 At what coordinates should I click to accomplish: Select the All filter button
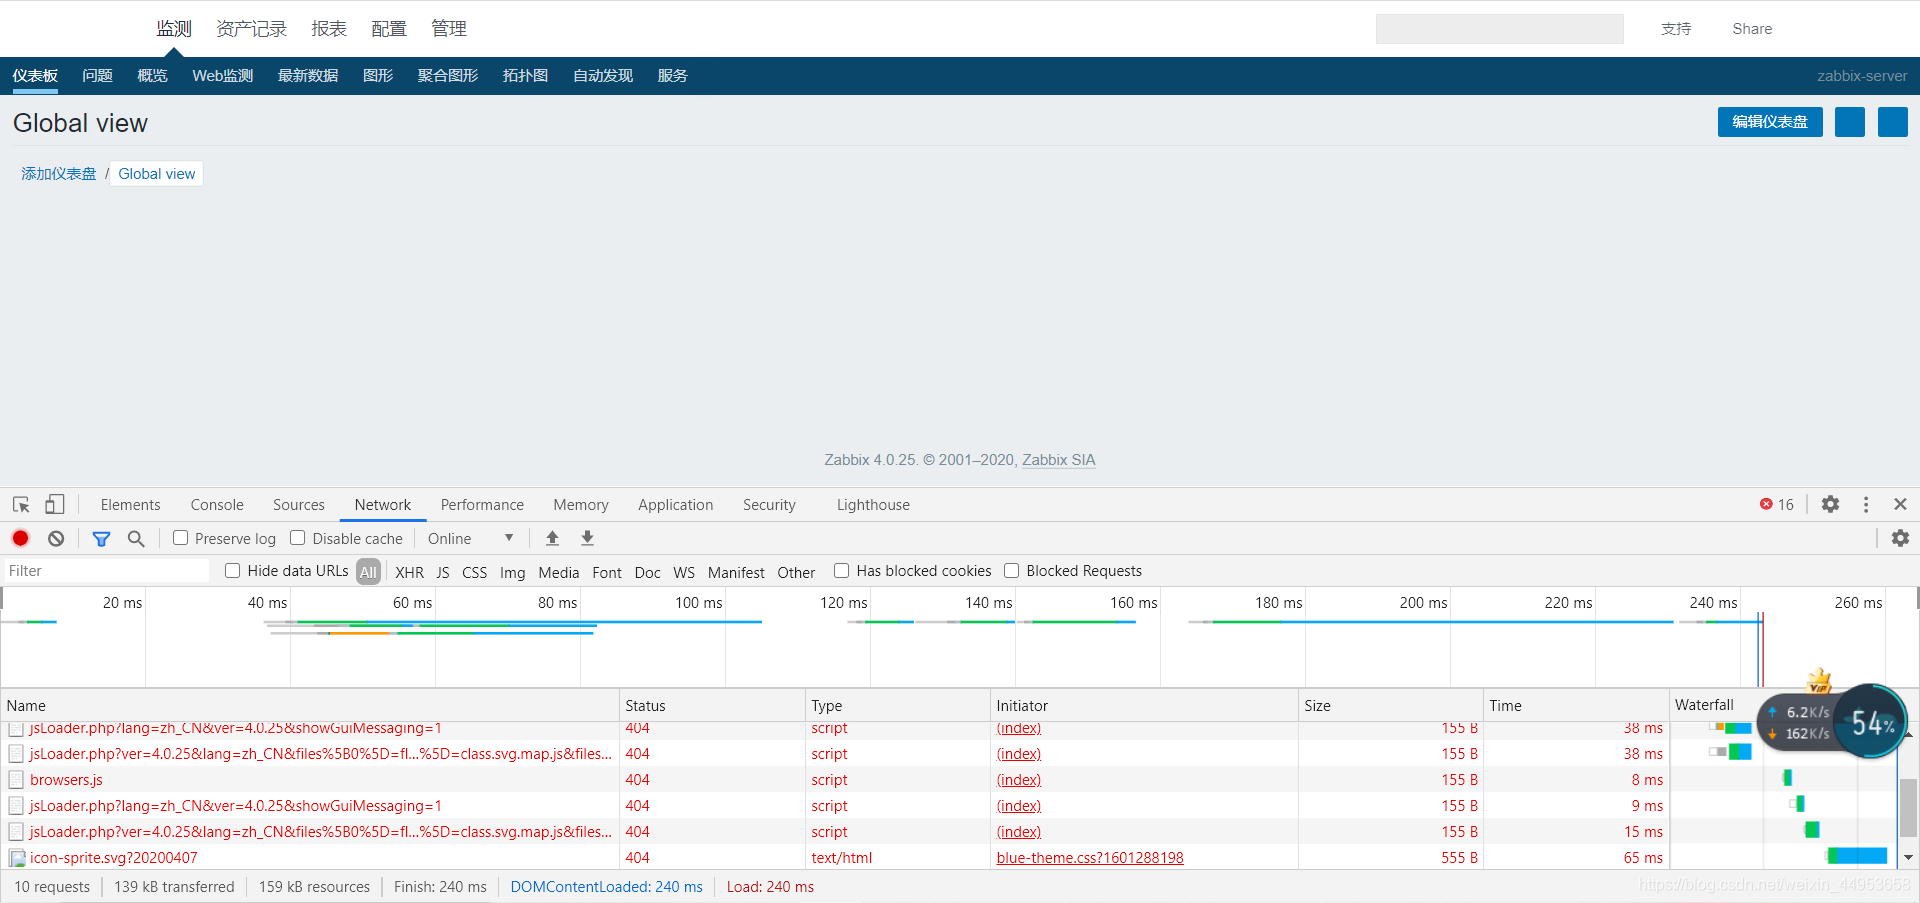(368, 572)
